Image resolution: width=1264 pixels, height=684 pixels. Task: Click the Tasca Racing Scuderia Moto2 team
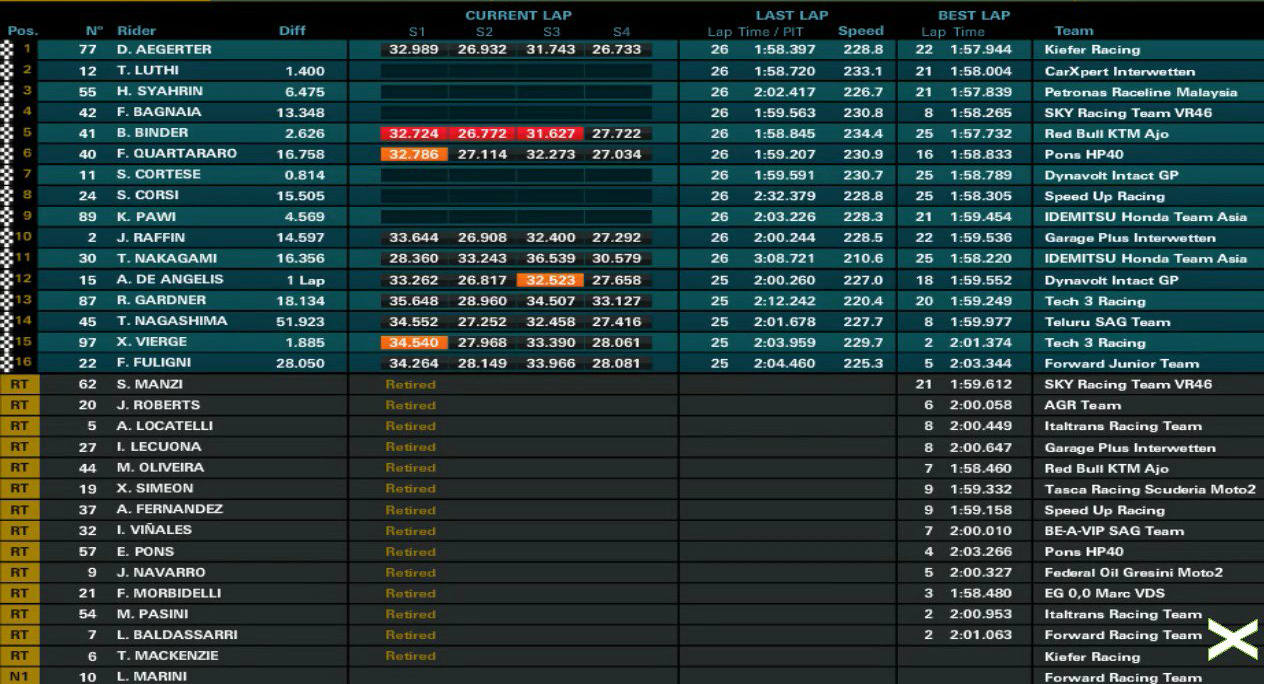[1150, 489]
